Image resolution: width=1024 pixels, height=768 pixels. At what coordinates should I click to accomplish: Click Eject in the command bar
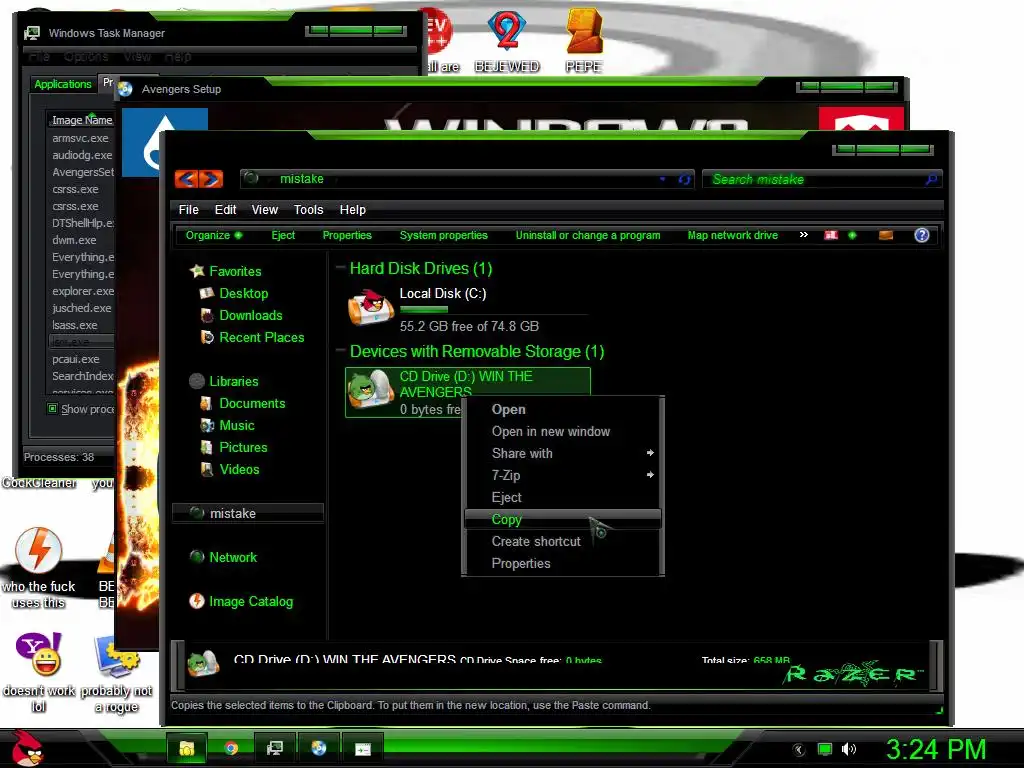point(283,235)
